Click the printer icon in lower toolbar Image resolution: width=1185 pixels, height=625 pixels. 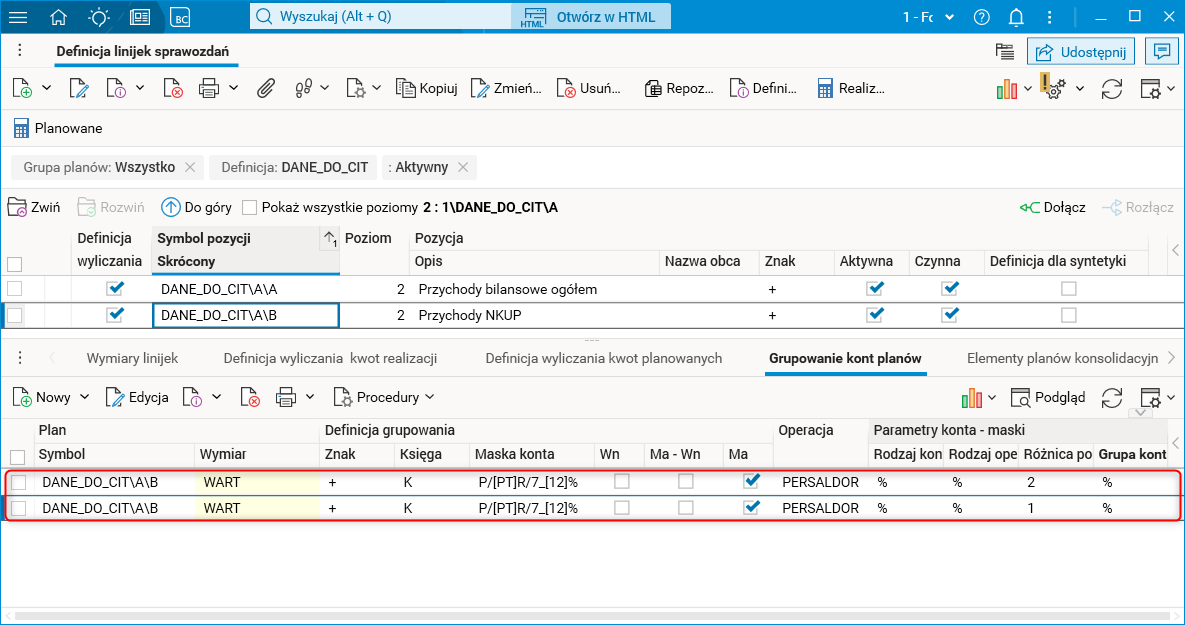tap(286, 398)
